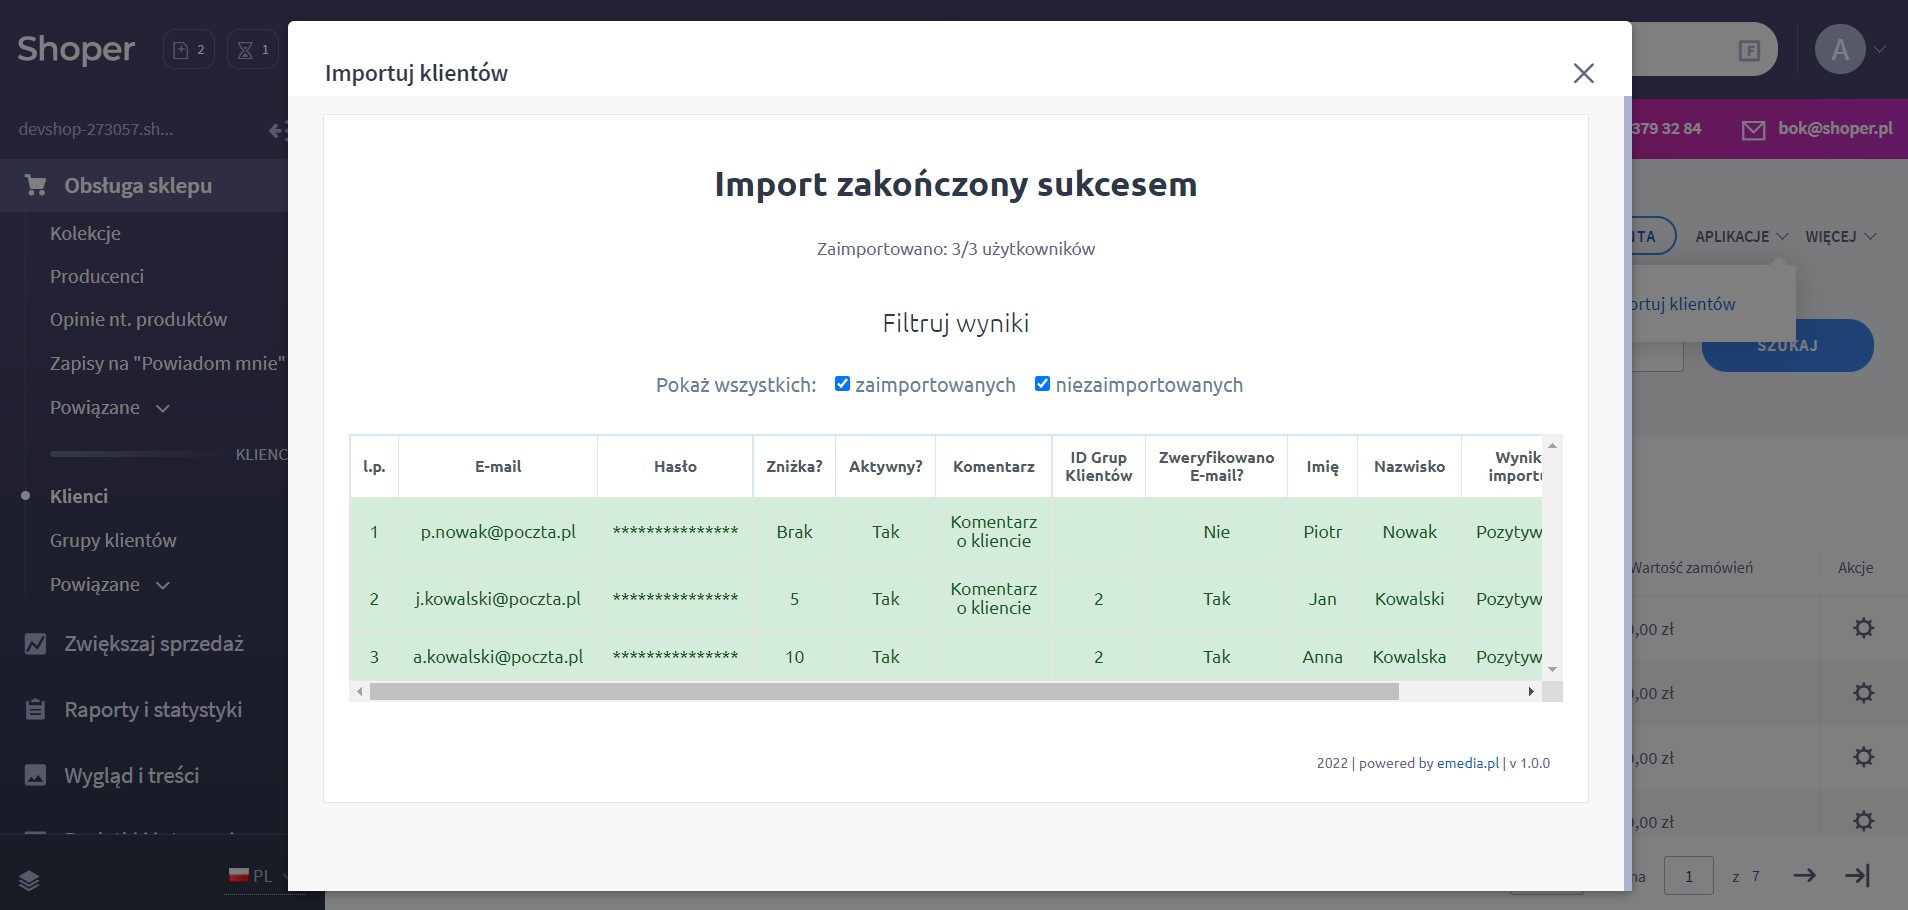Open Raporty i statystyki menu section
This screenshot has height=910, width=1908.
(x=152, y=710)
